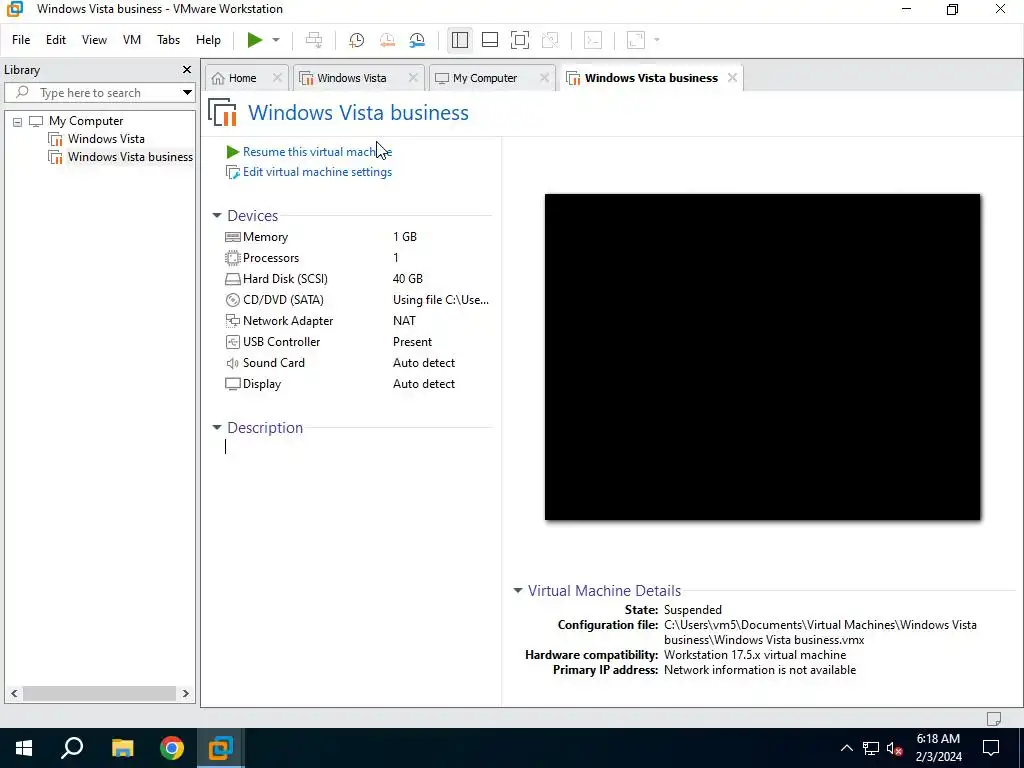
Task: Open Google Chrome from taskbar
Action: [x=172, y=748]
